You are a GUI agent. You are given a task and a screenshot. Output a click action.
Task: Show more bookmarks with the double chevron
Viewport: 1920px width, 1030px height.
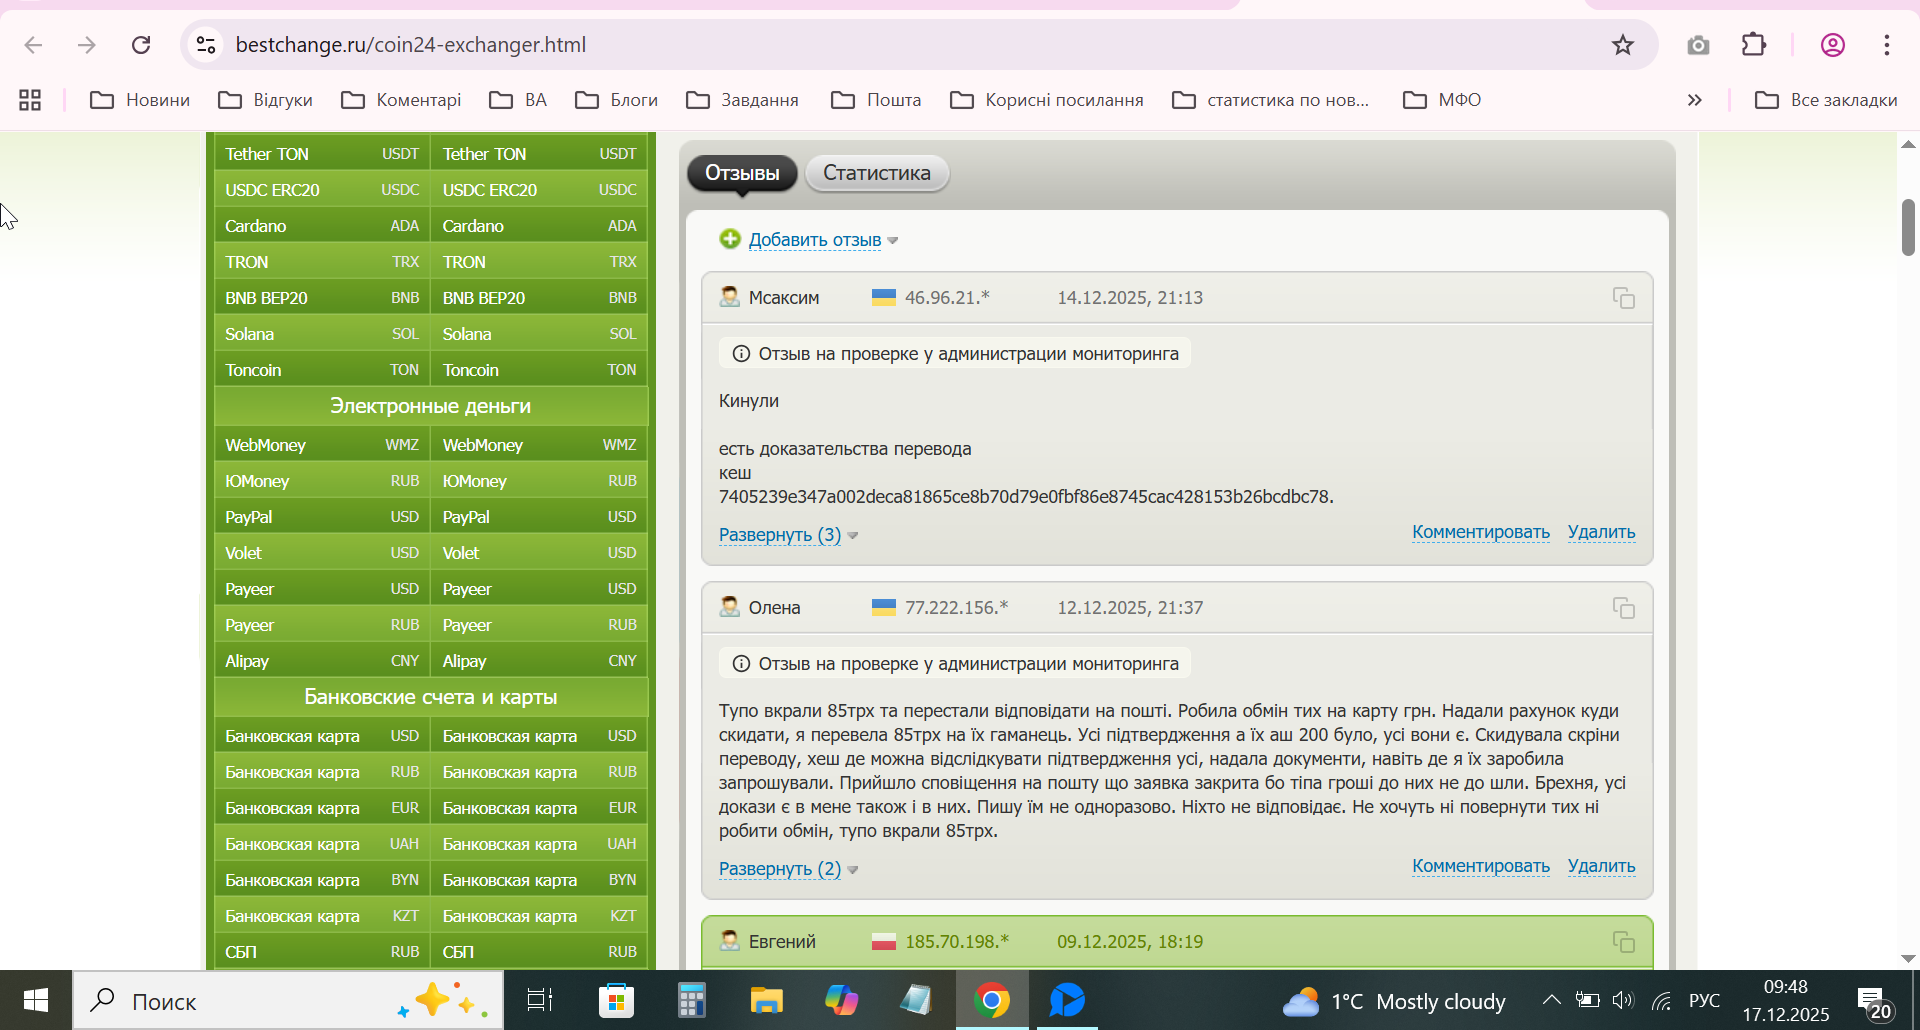tap(1694, 100)
